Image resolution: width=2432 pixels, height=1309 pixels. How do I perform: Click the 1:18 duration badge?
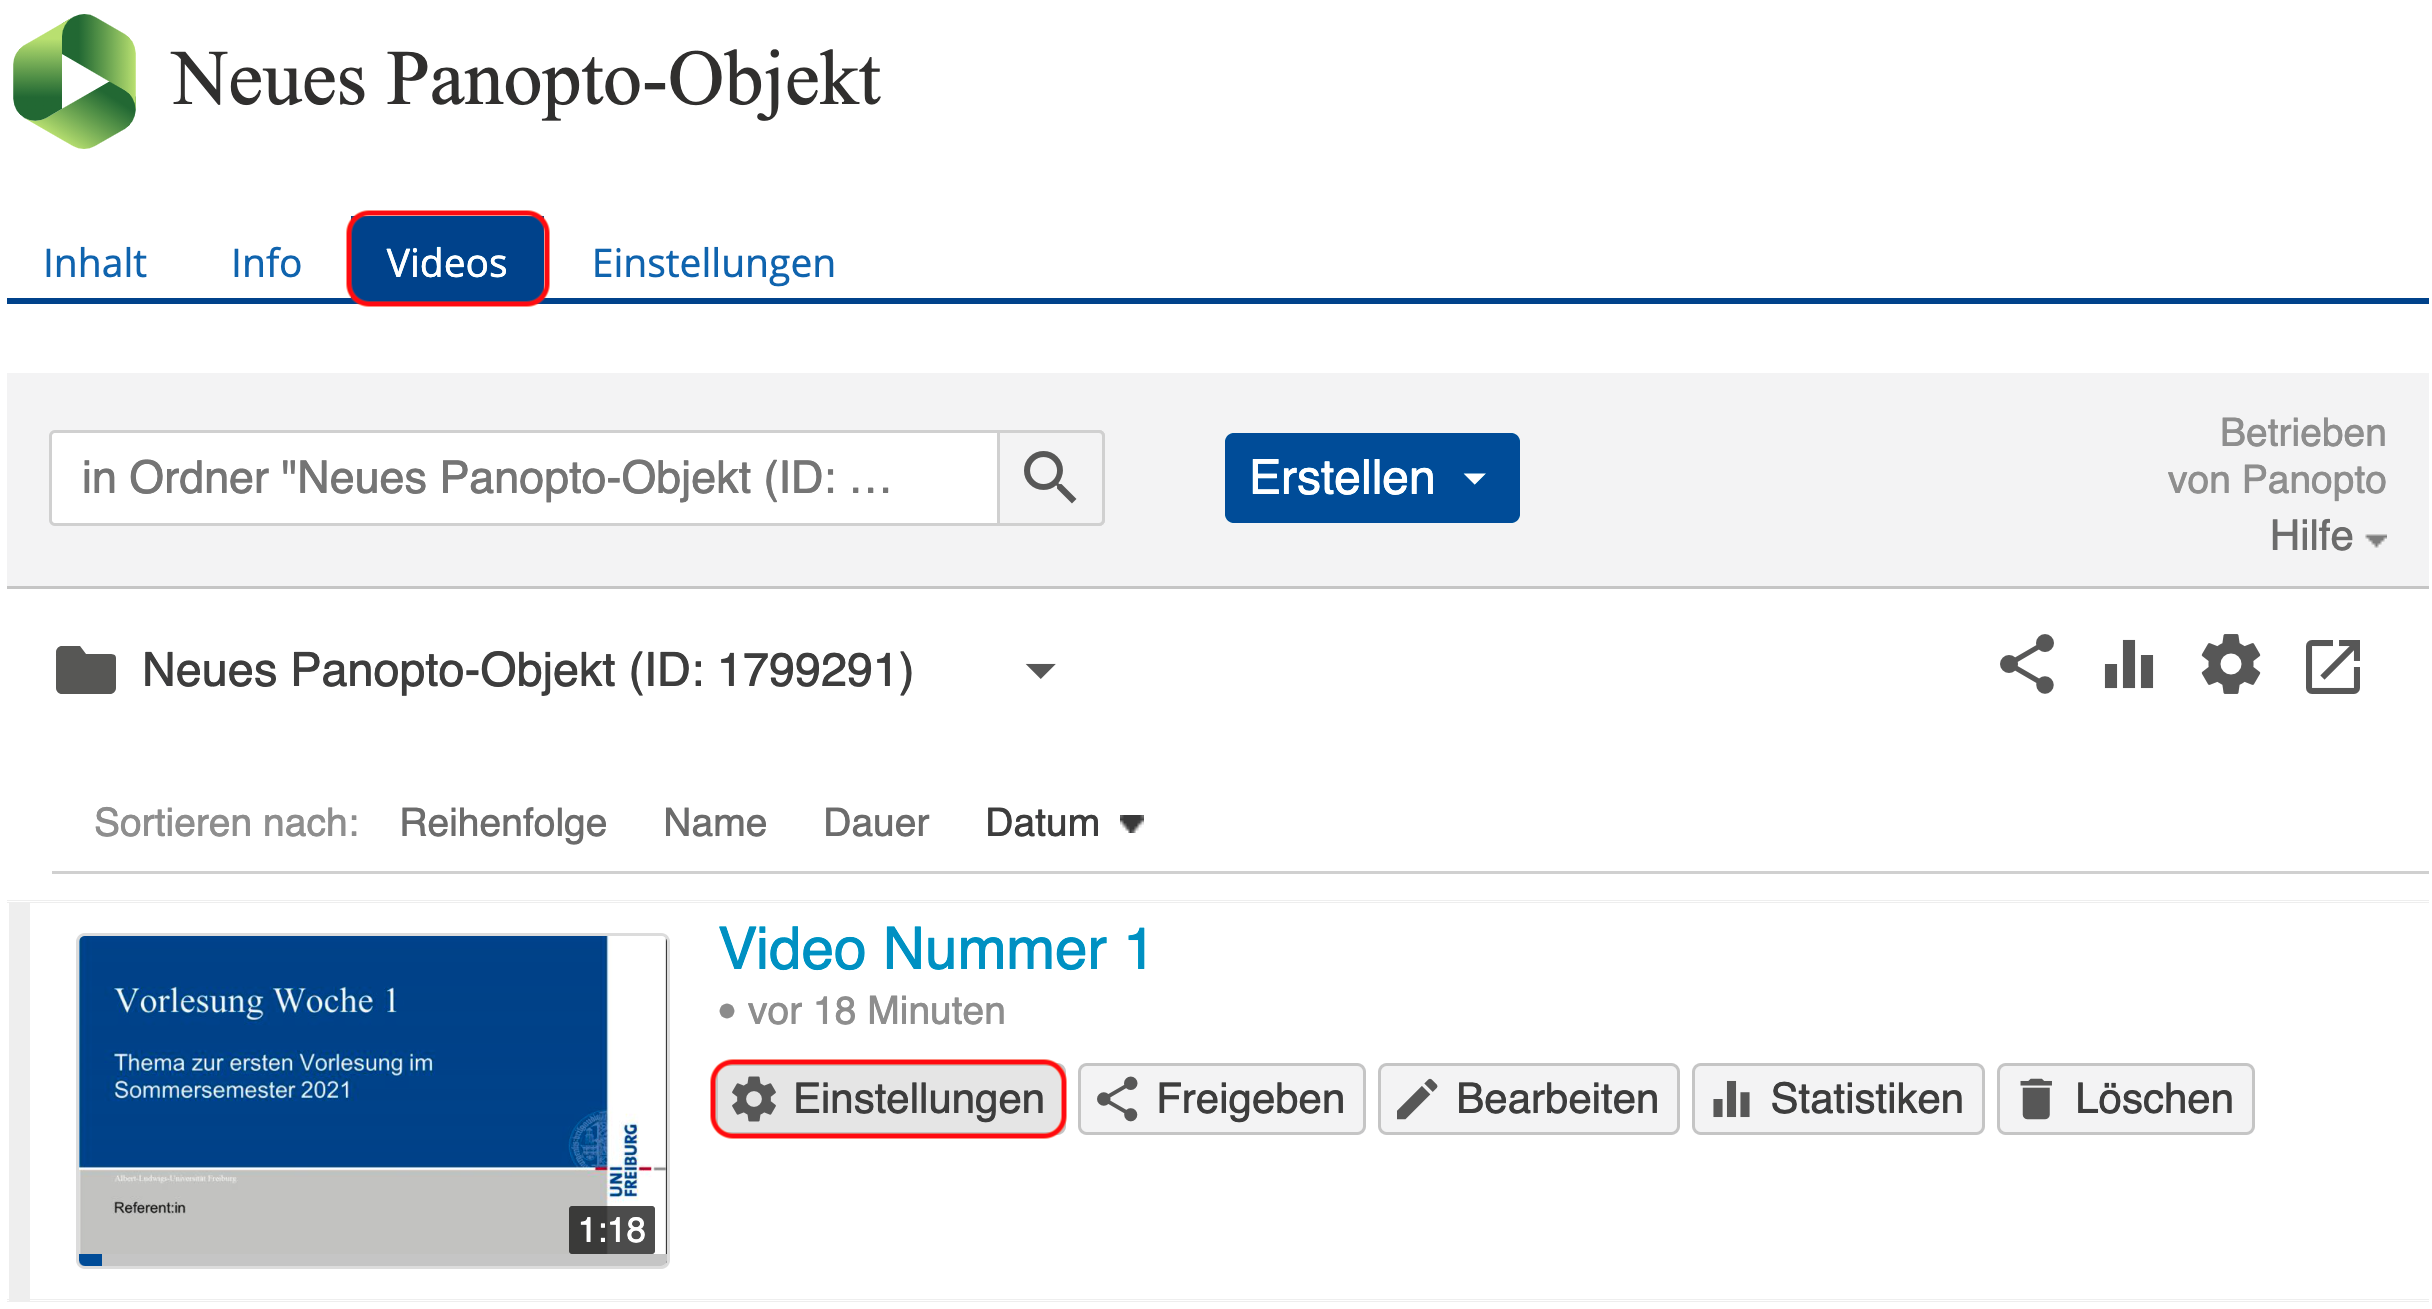click(x=612, y=1229)
